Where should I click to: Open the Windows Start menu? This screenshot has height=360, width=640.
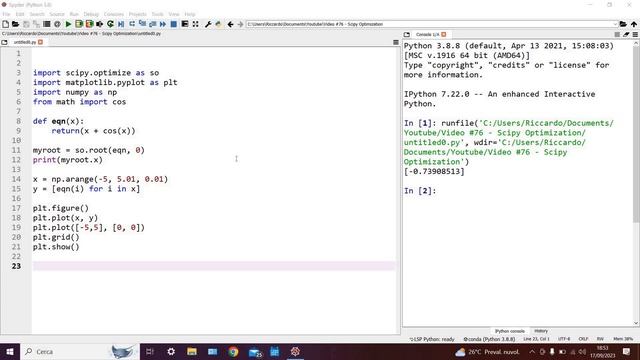(10, 351)
